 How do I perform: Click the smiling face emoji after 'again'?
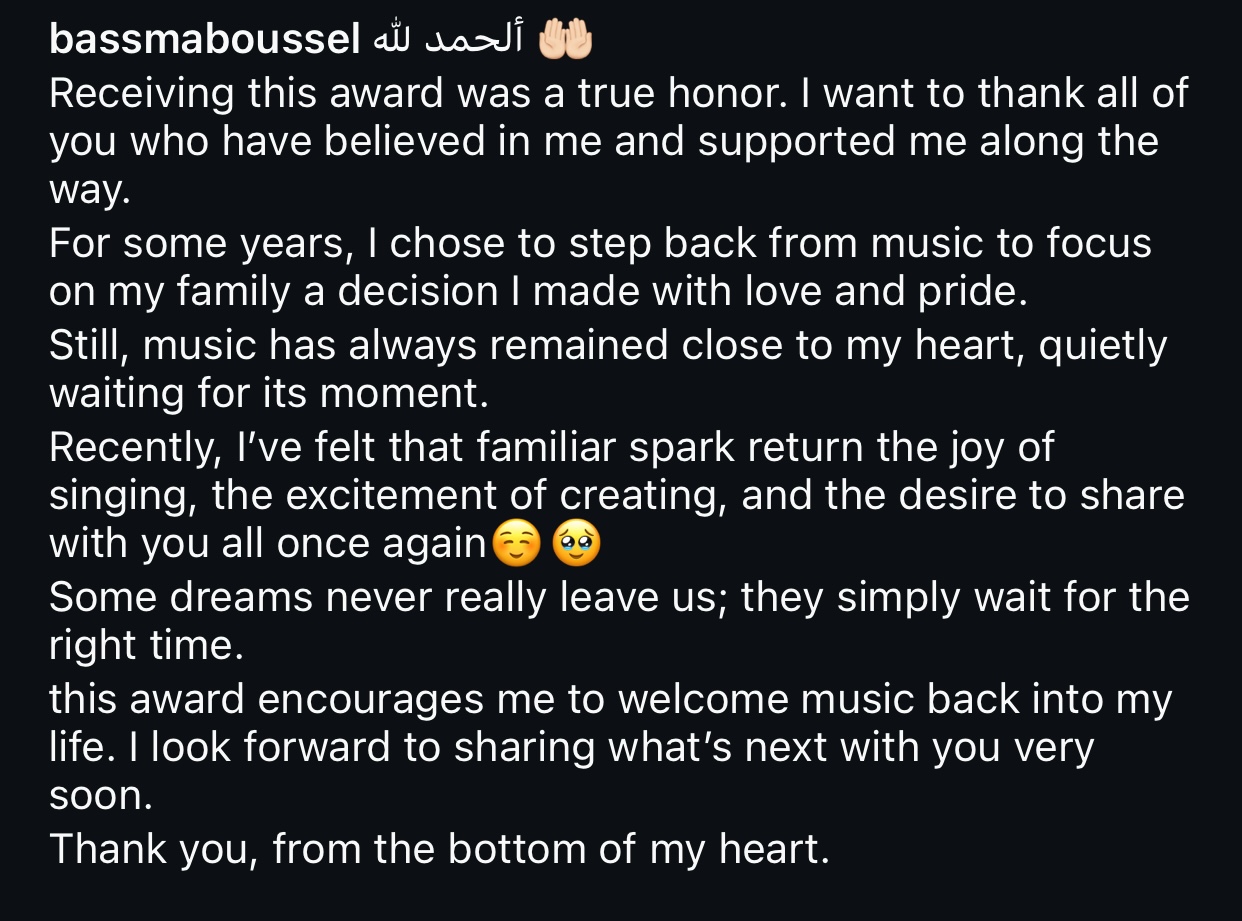(516, 543)
